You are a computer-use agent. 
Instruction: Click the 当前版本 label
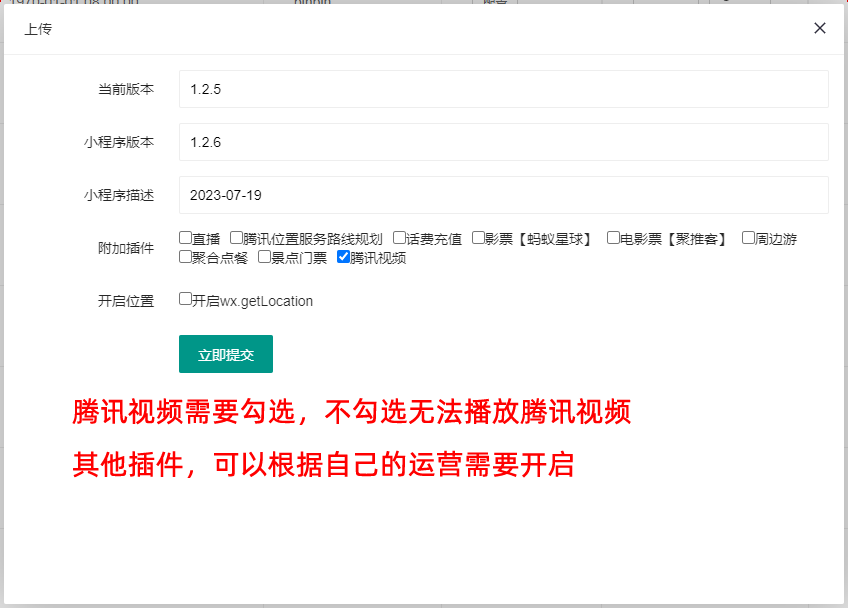coord(126,89)
